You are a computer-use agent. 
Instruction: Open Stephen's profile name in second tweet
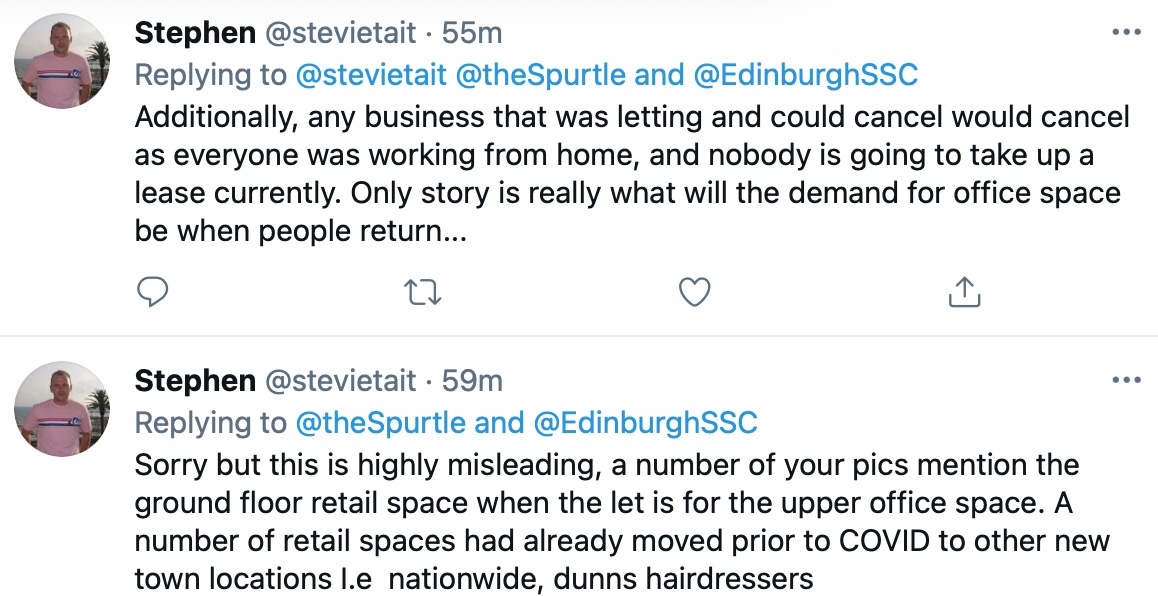tap(195, 381)
